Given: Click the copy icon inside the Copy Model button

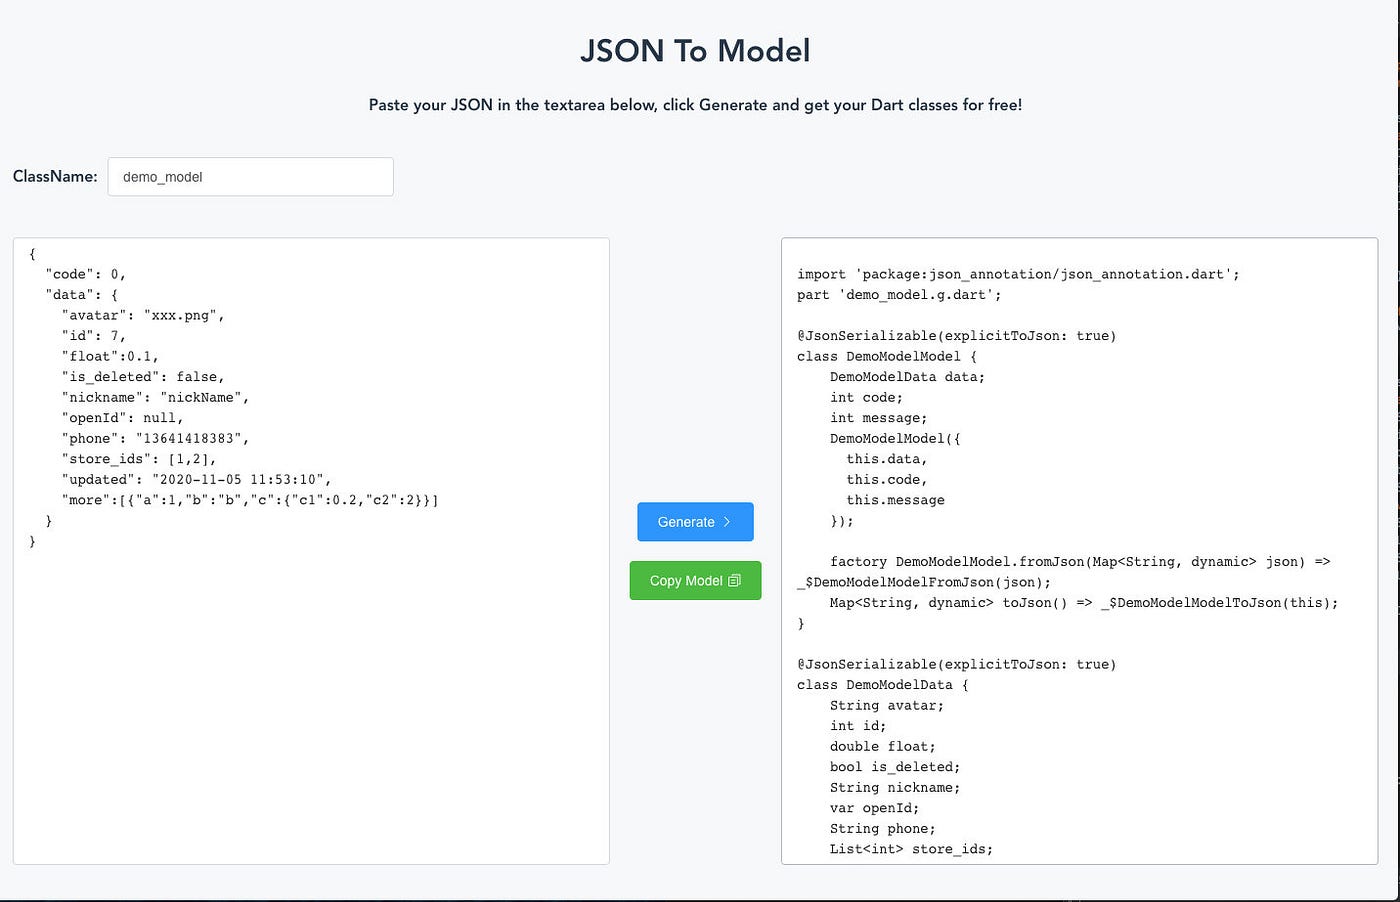Looking at the screenshot, I should (732, 580).
